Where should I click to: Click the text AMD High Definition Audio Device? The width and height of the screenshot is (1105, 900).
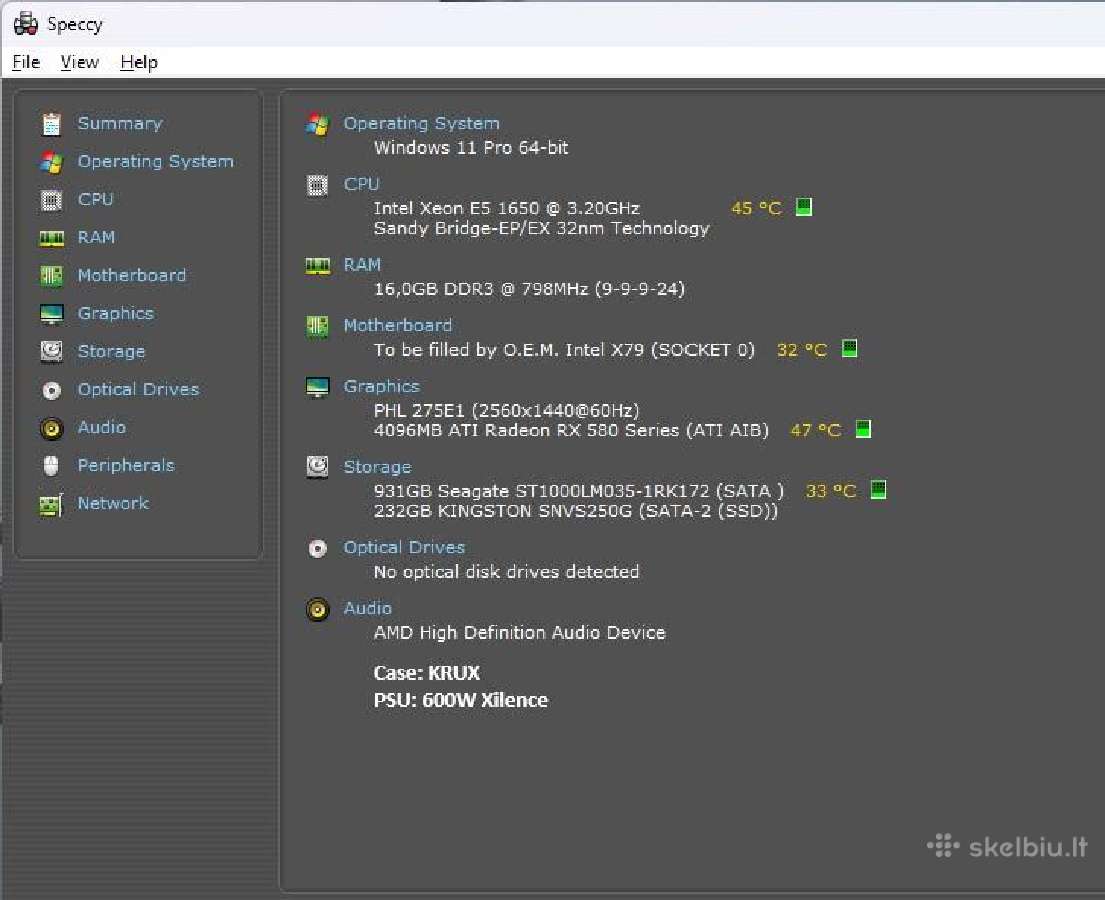point(519,633)
